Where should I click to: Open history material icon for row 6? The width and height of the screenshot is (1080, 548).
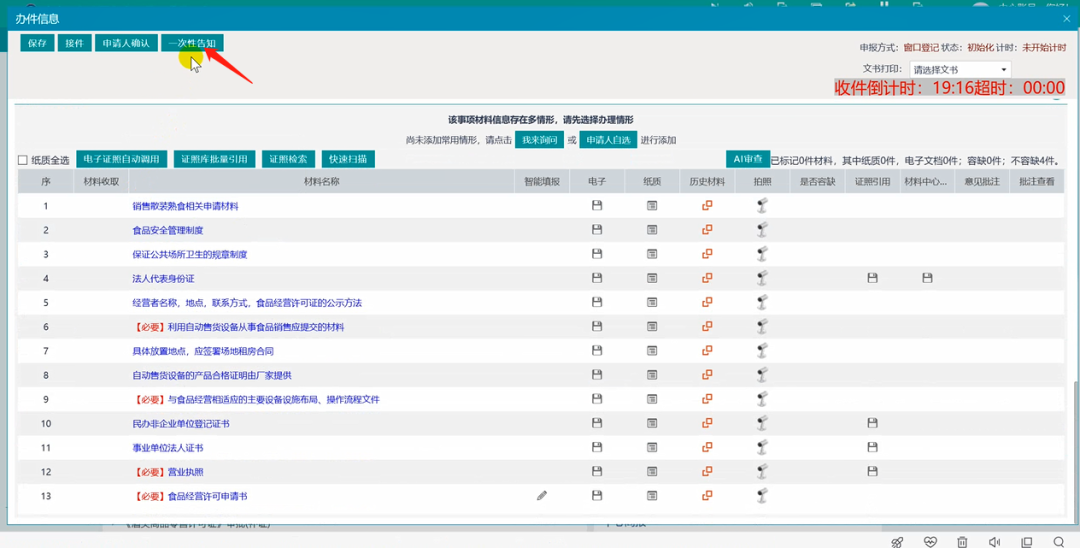707,326
